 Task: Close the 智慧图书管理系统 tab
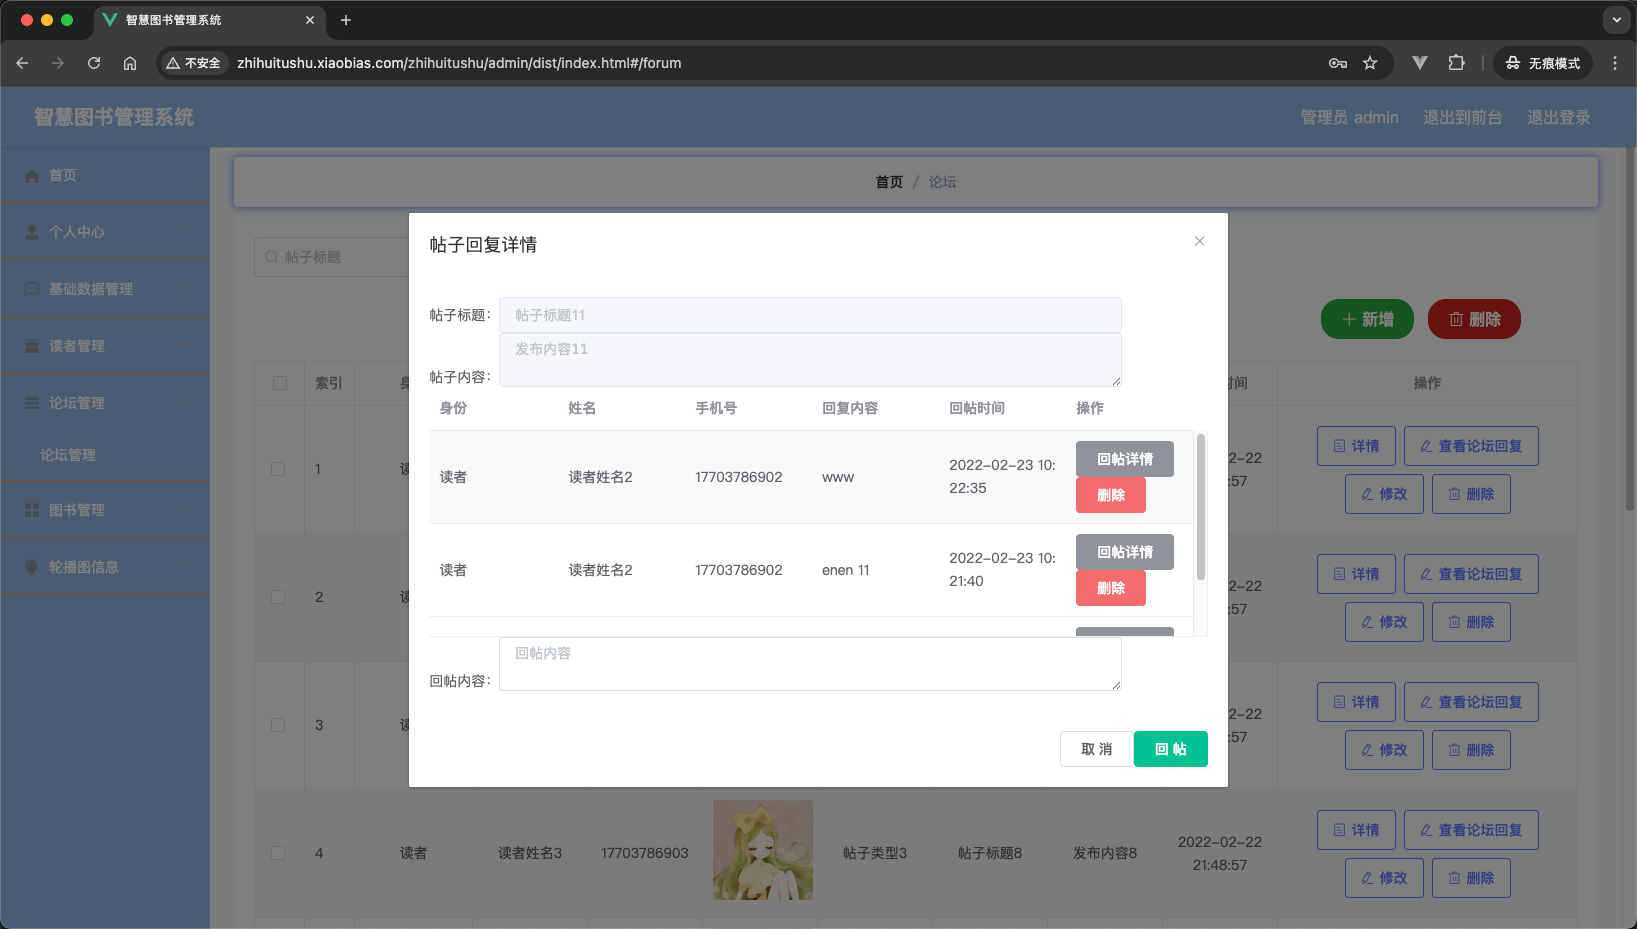pyautogui.click(x=310, y=20)
